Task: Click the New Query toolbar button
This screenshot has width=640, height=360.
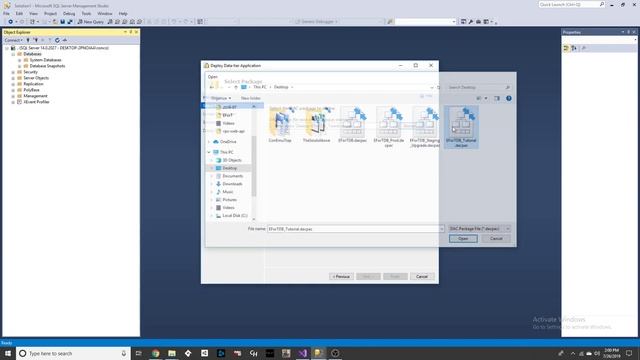Action: [x=91, y=22]
